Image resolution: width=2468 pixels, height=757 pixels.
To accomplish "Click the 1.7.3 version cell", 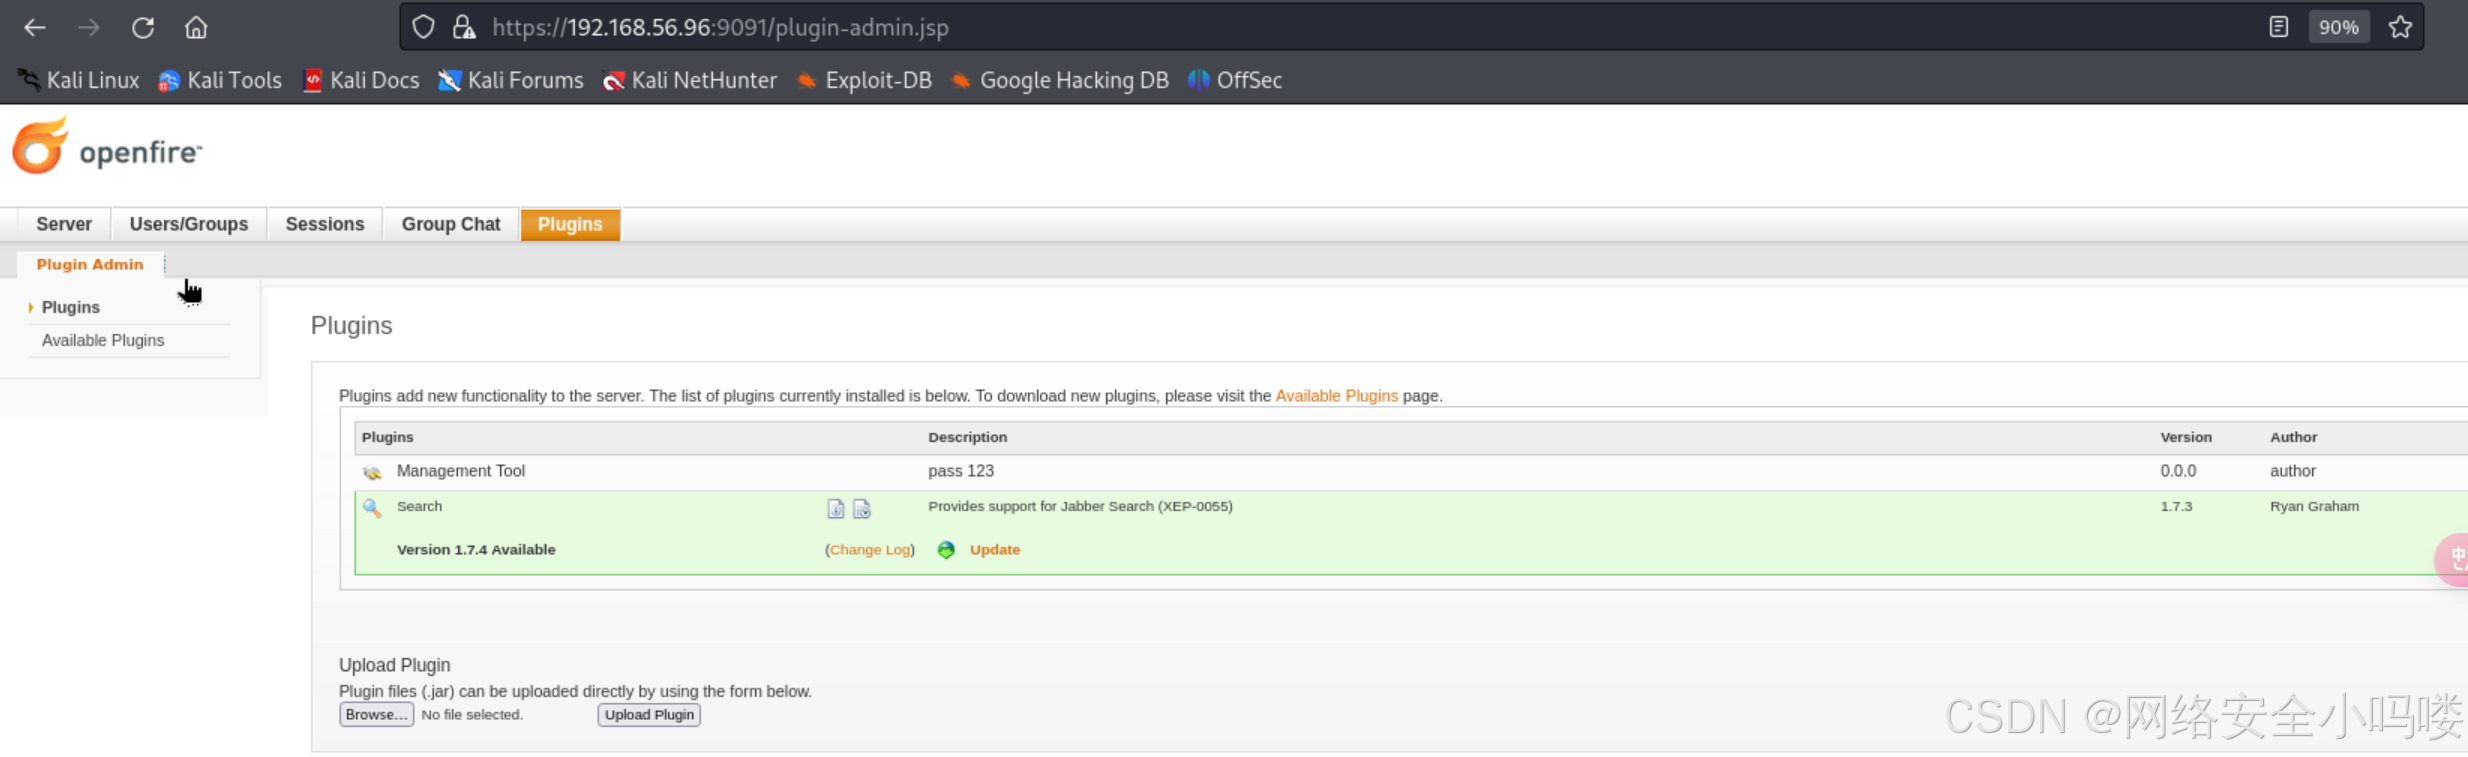I will (2176, 506).
